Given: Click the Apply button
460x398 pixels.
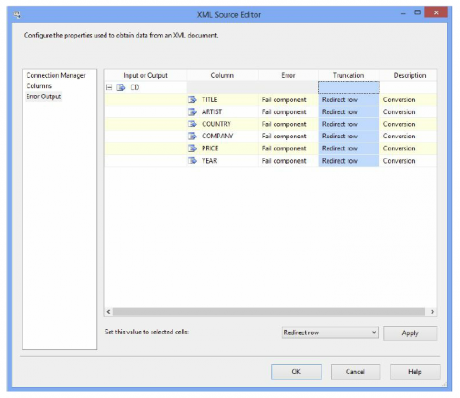Looking at the screenshot, I should point(410,333).
